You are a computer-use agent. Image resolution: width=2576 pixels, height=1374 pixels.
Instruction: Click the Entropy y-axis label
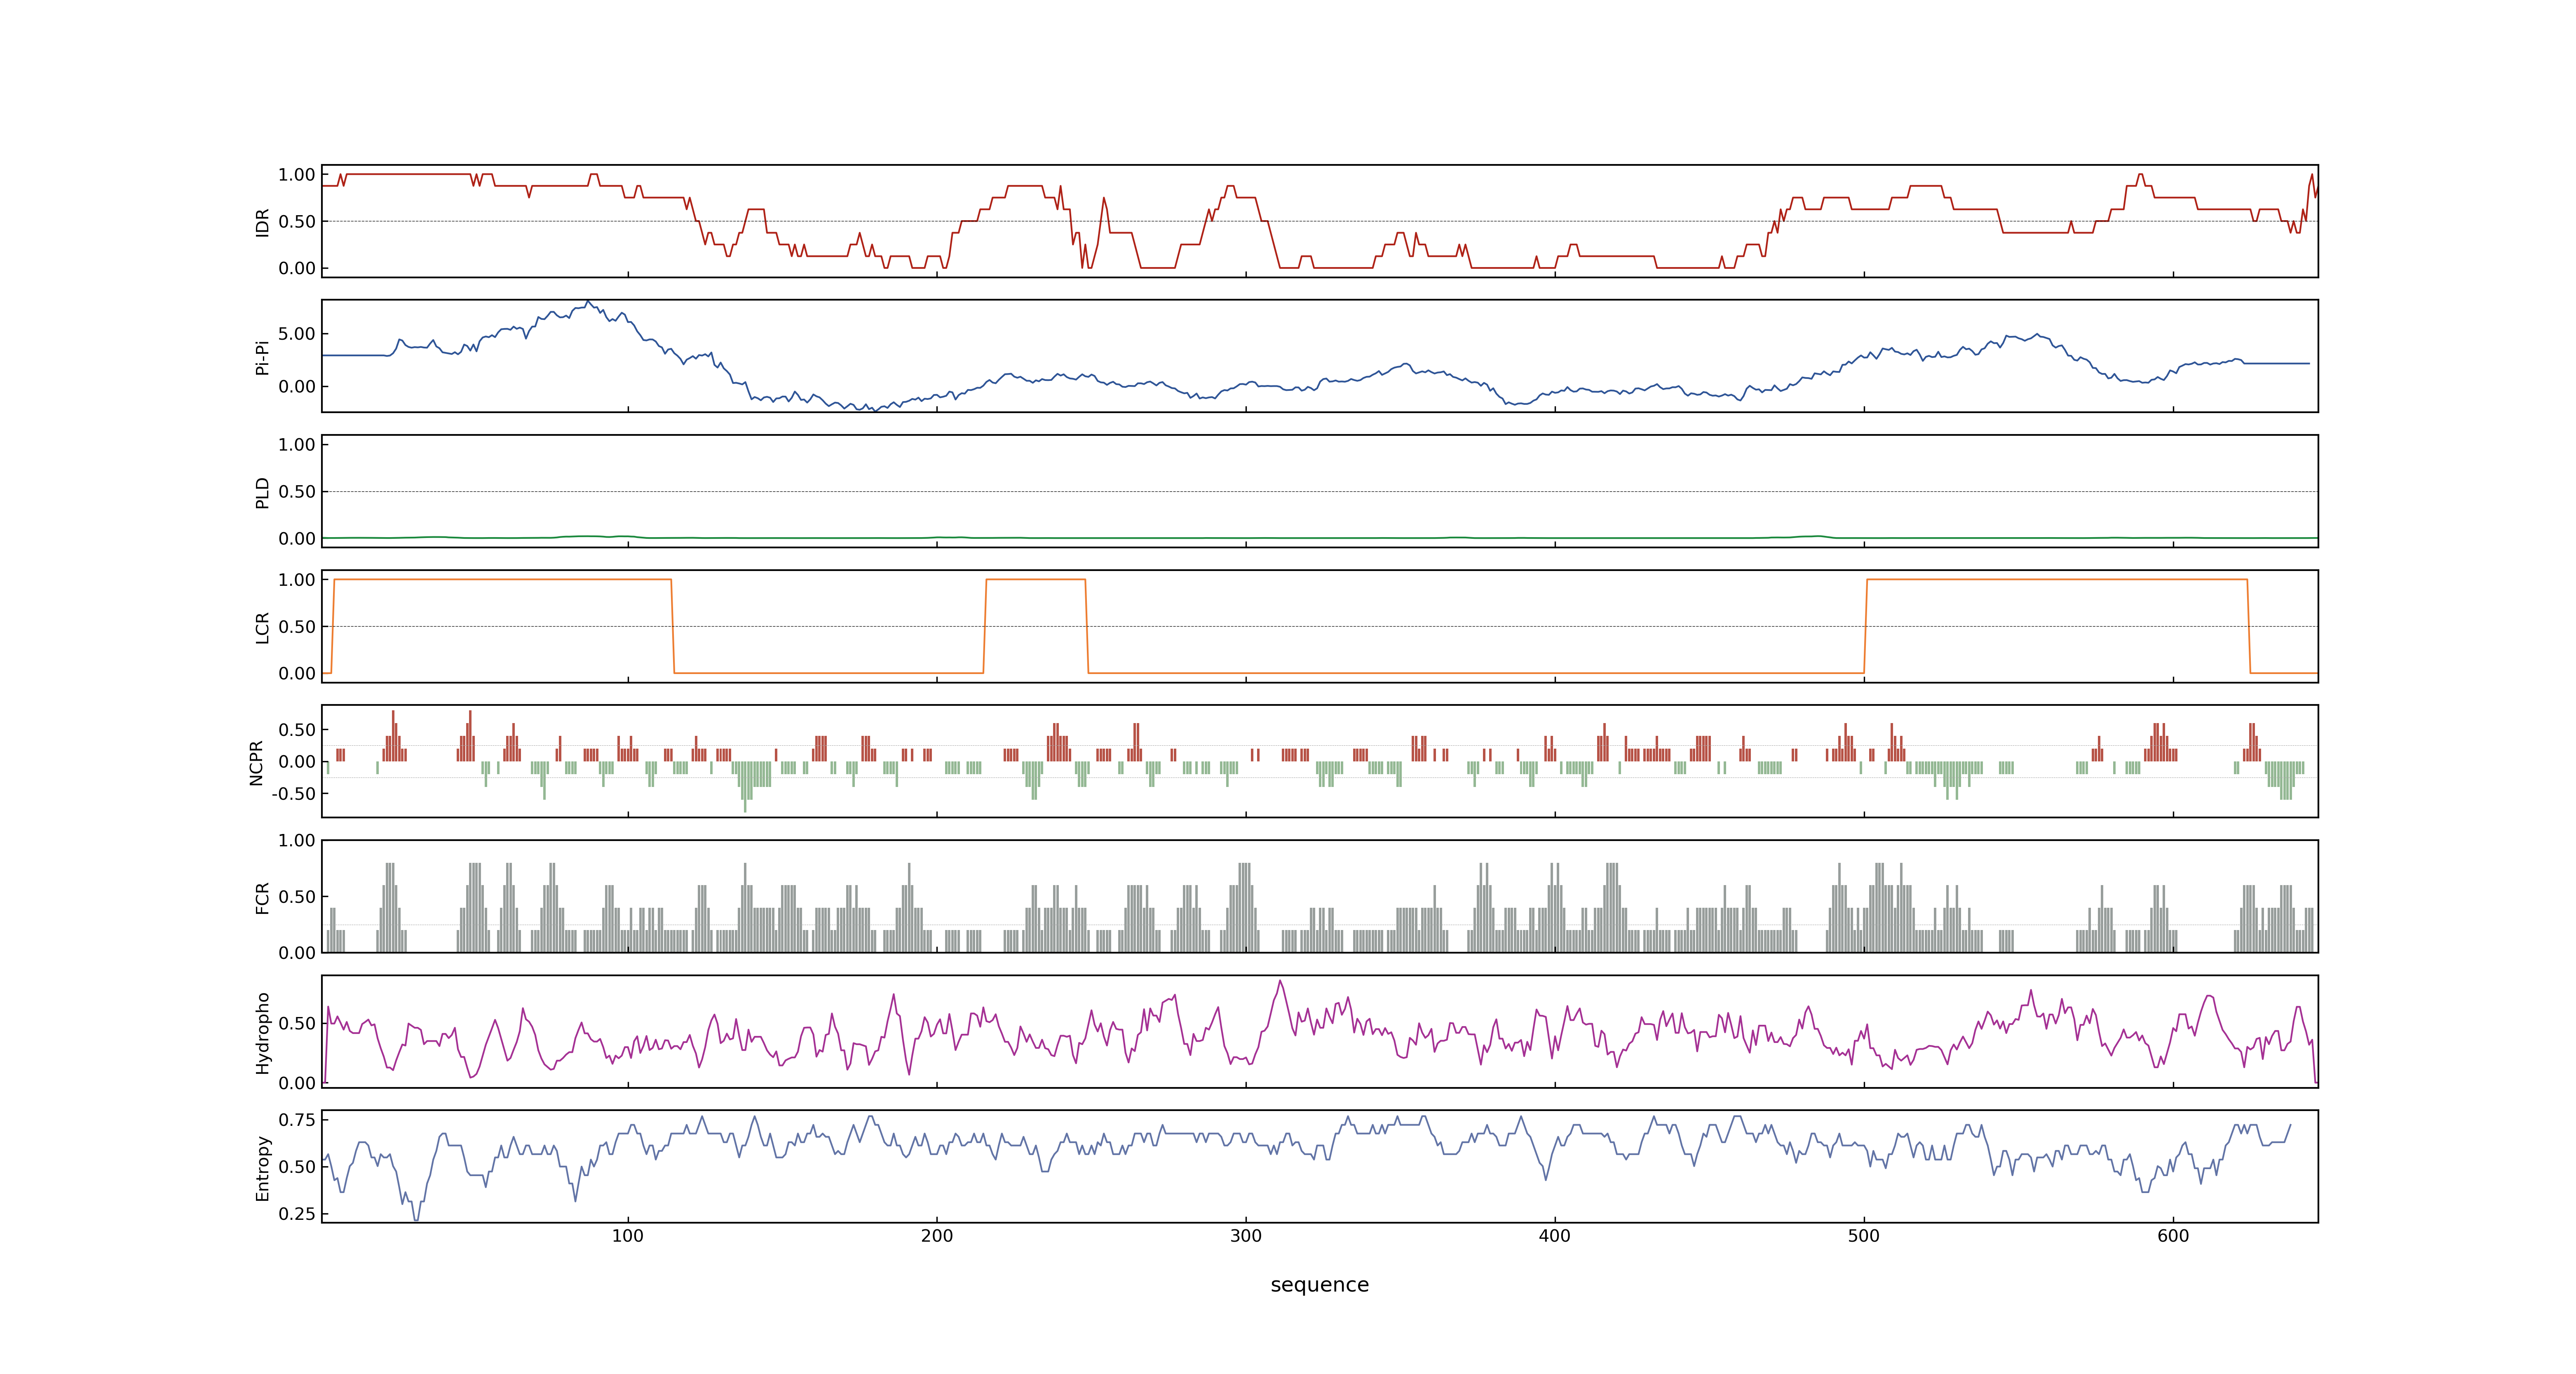click(262, 1167)
